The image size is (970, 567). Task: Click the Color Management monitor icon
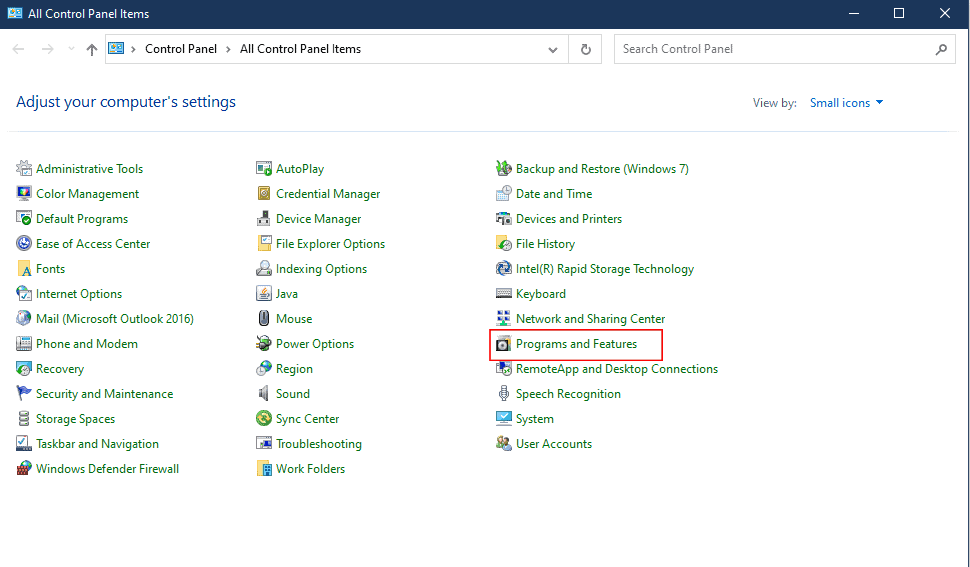(24, 194)
